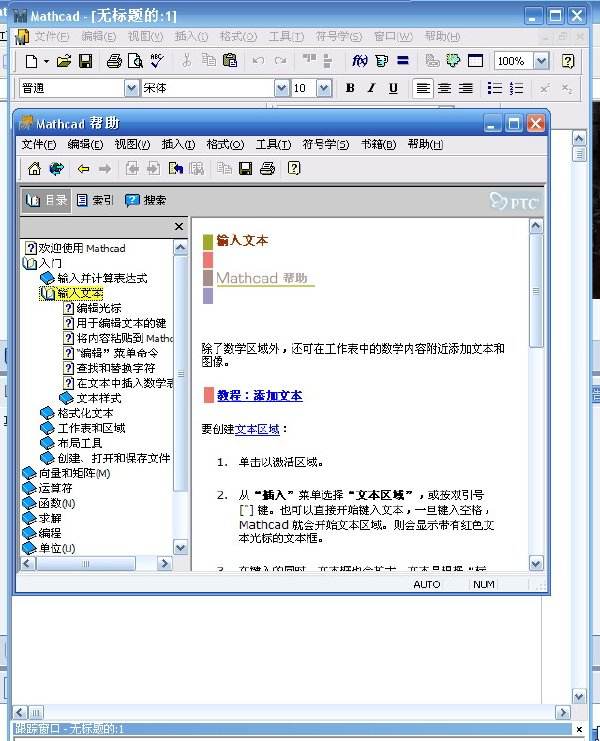Click Print icon in Mathcad main toolbar
The image size is (600, 741).
(114, 61)
